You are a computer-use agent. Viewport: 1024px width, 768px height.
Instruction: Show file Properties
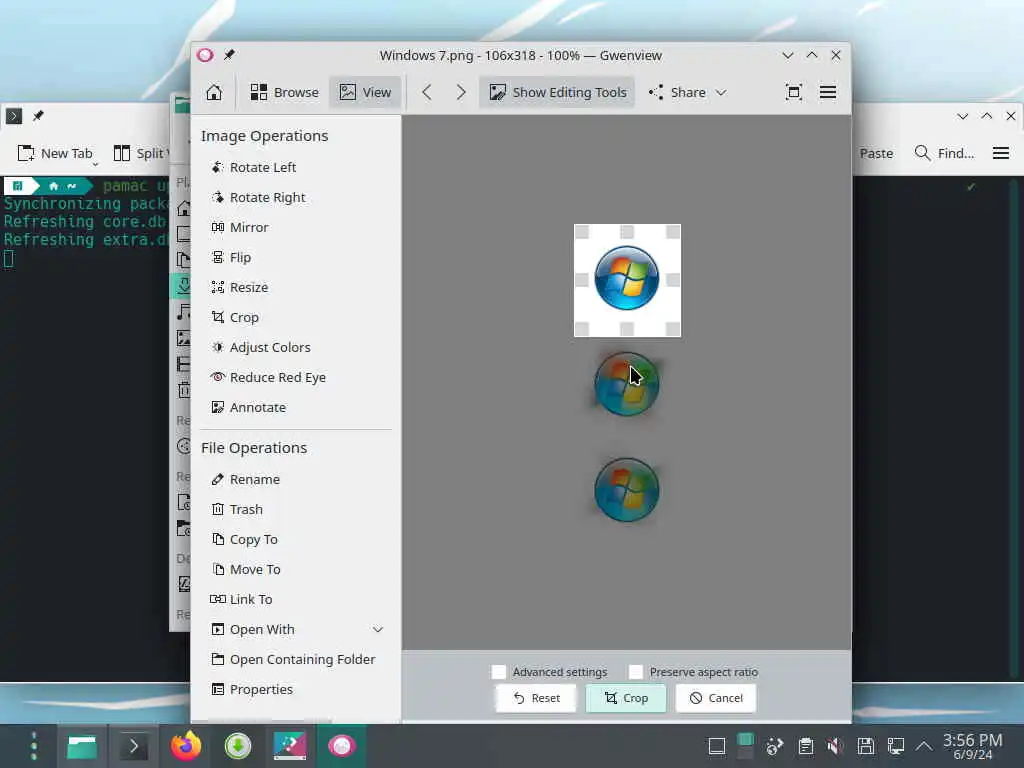tap(251, 690)
